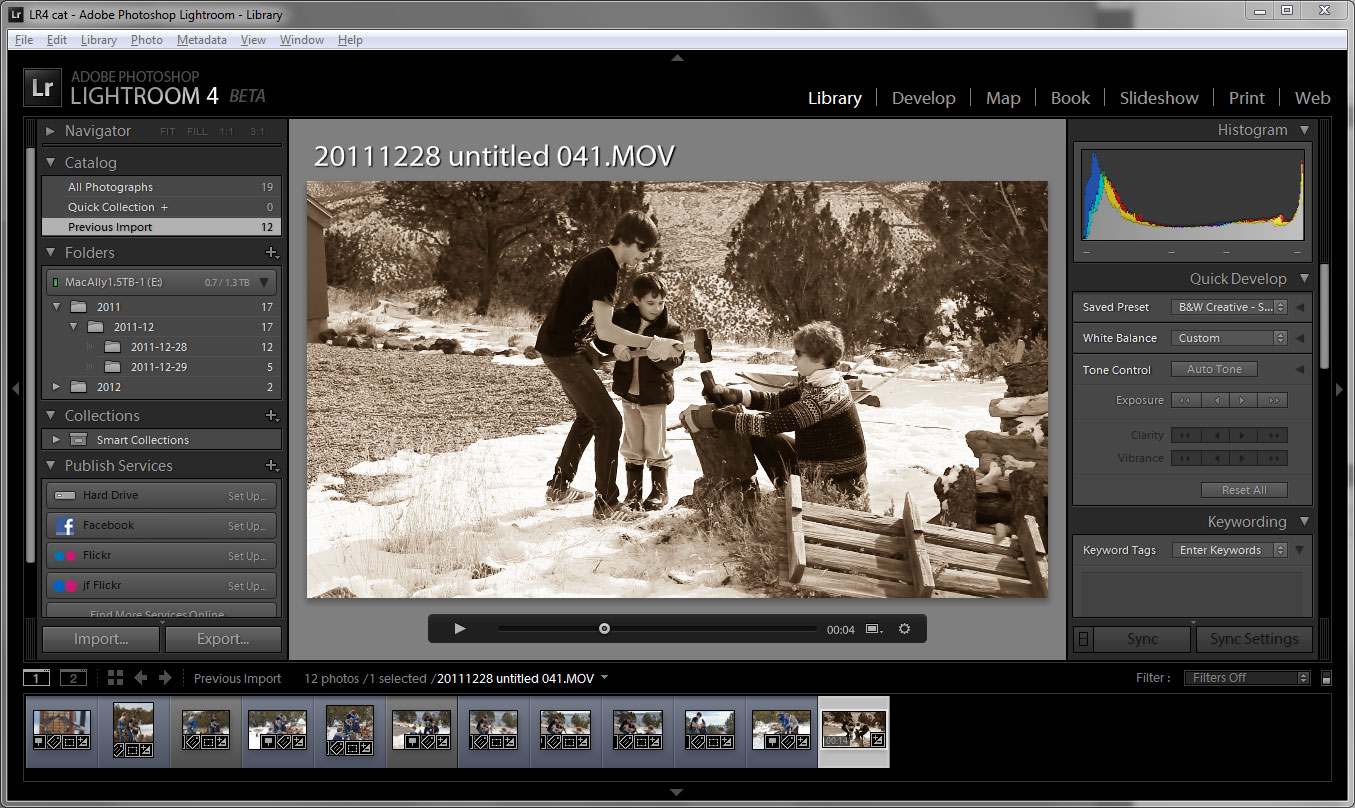Select Navigator 3:1 zoom option

pos(257,132)
